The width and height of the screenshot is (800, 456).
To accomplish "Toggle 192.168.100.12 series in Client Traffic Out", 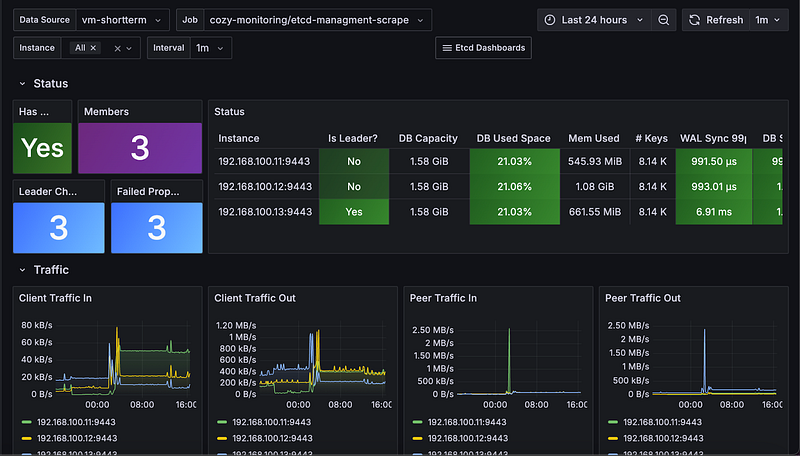I will (271, 439).
